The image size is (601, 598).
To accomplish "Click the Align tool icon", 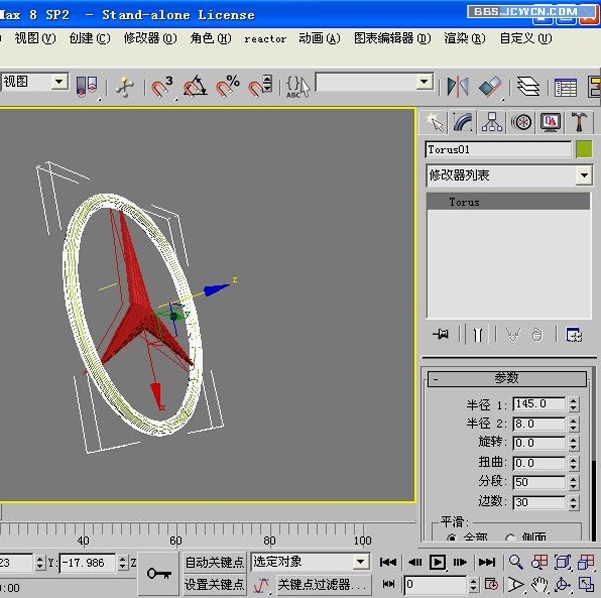I will [x=491, y=87].
